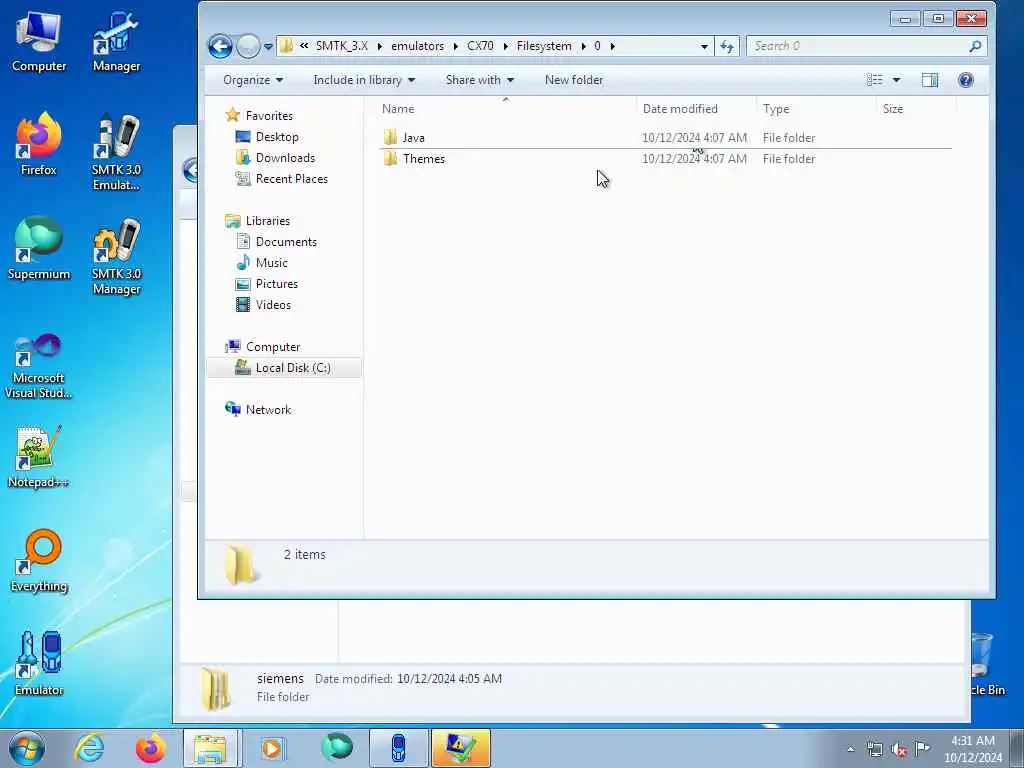Screen dimensions: 1024x768
Task: Select the Videos library
Action: [263, 304]
